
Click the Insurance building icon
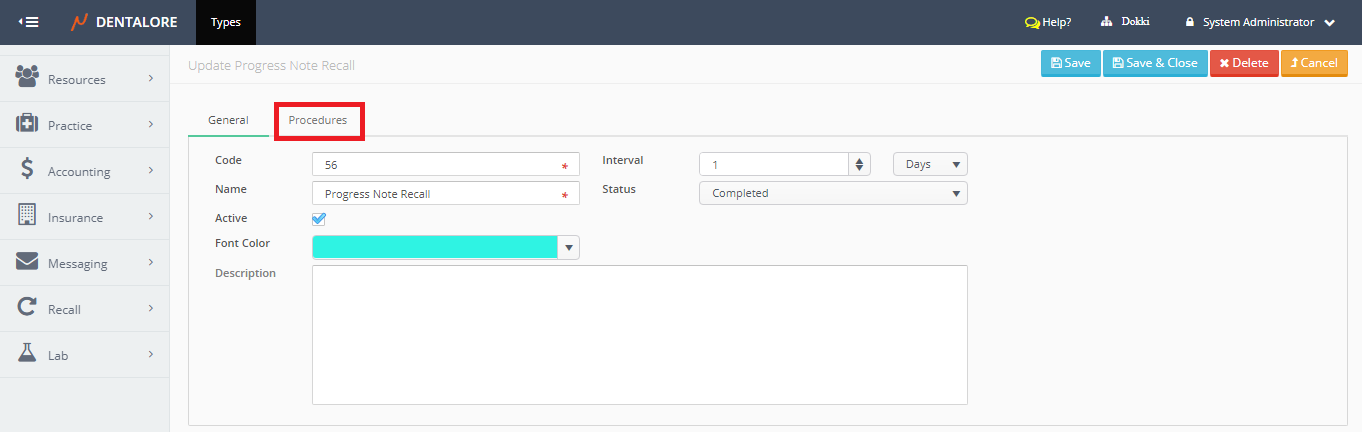(27, 216)
